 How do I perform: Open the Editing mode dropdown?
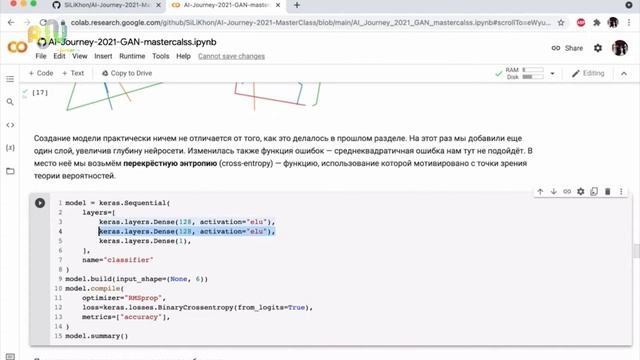tap(588, 73)
